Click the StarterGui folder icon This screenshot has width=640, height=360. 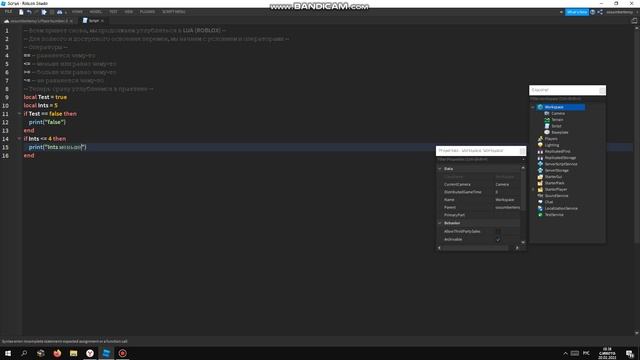540,177
